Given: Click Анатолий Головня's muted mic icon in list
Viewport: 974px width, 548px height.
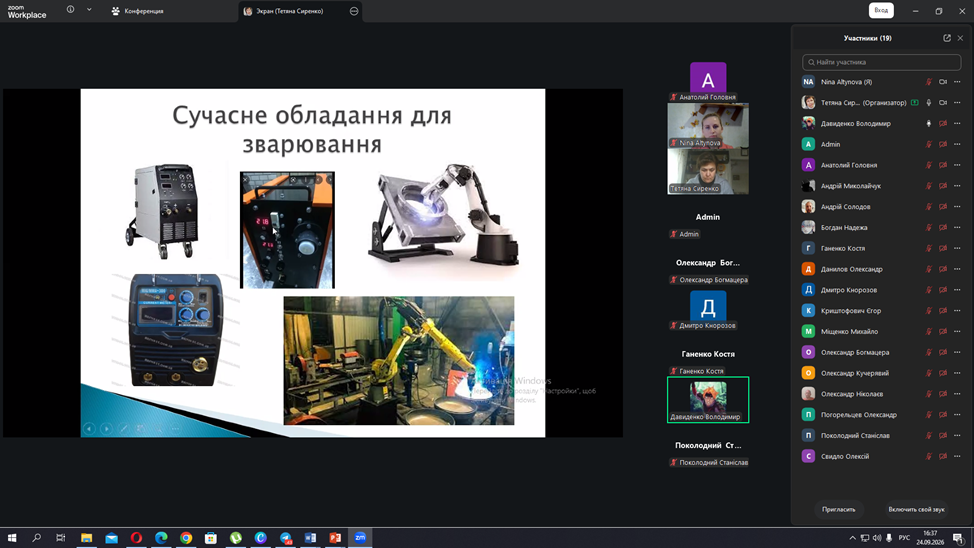Looking at the screenshot, I should click(929, 165).
